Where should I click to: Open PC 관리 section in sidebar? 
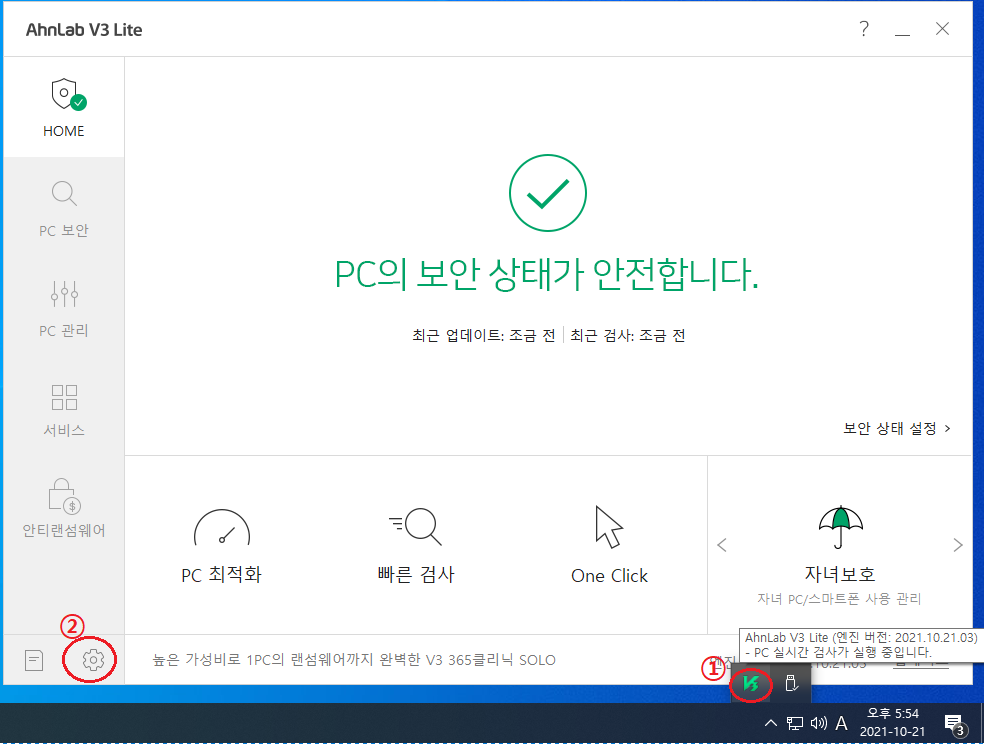[63, 308]
